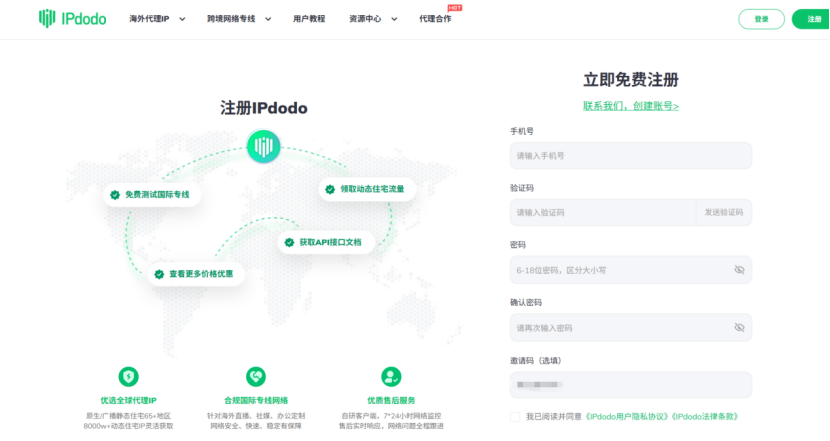Click checkmark icon beside 获取API接口文档

[289, 242]
